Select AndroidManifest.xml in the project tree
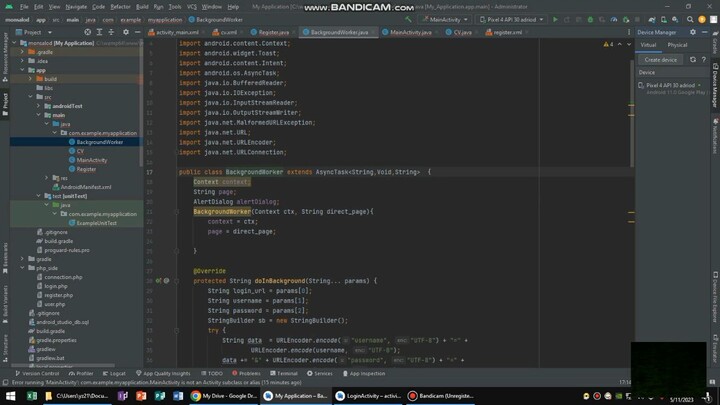Viewport: 720px width, 405px height. [x=82, y=187]
